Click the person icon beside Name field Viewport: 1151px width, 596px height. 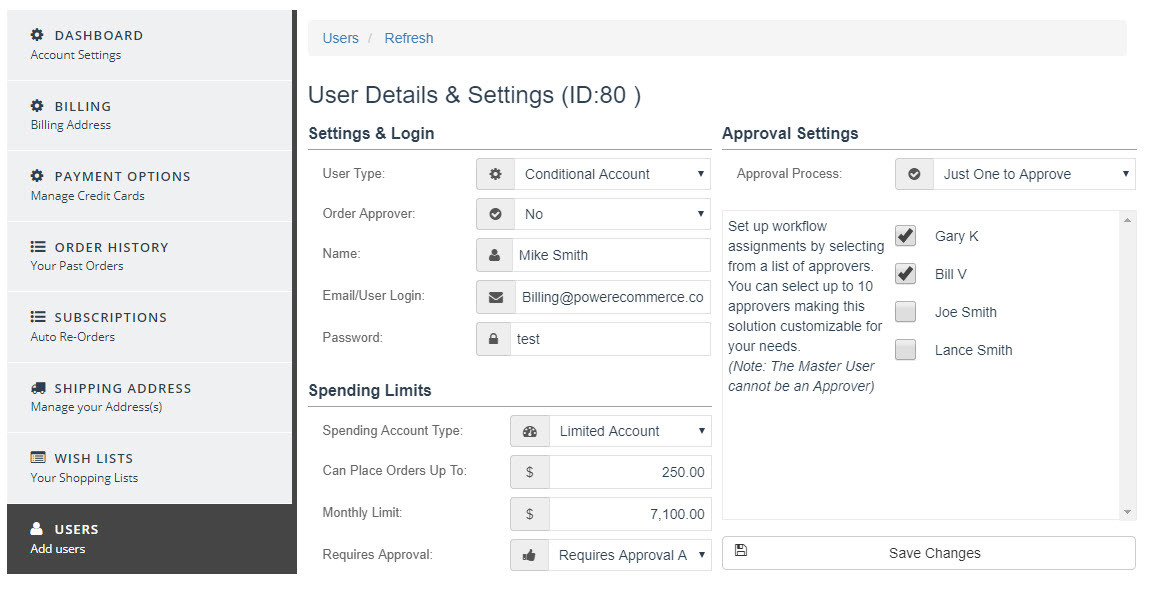(494, 255)
